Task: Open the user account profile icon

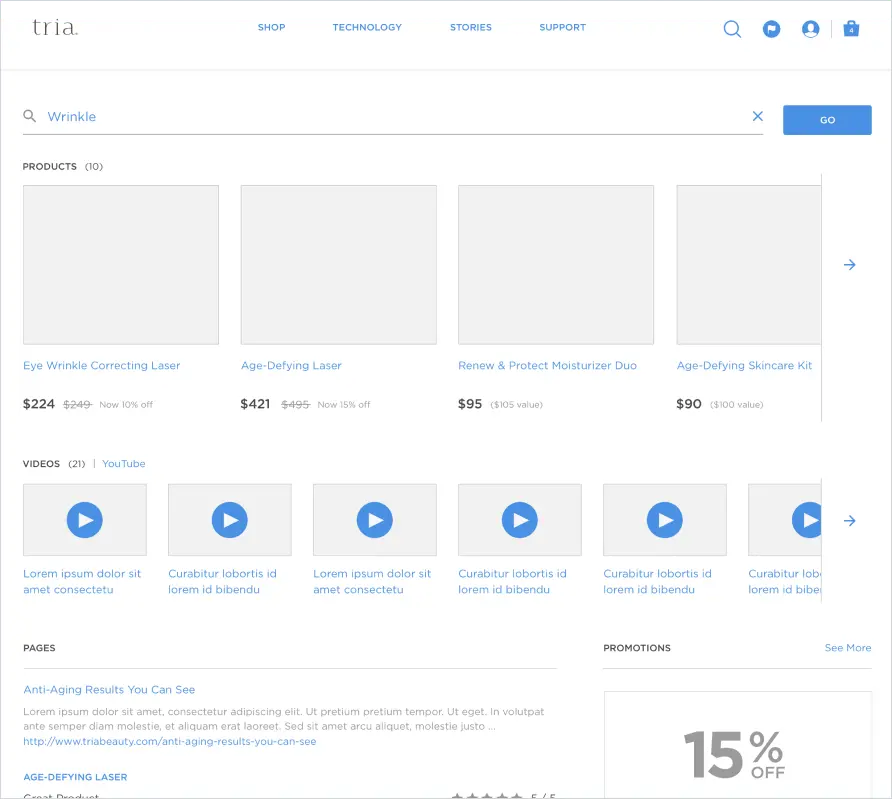Action: tap(811, 29)
